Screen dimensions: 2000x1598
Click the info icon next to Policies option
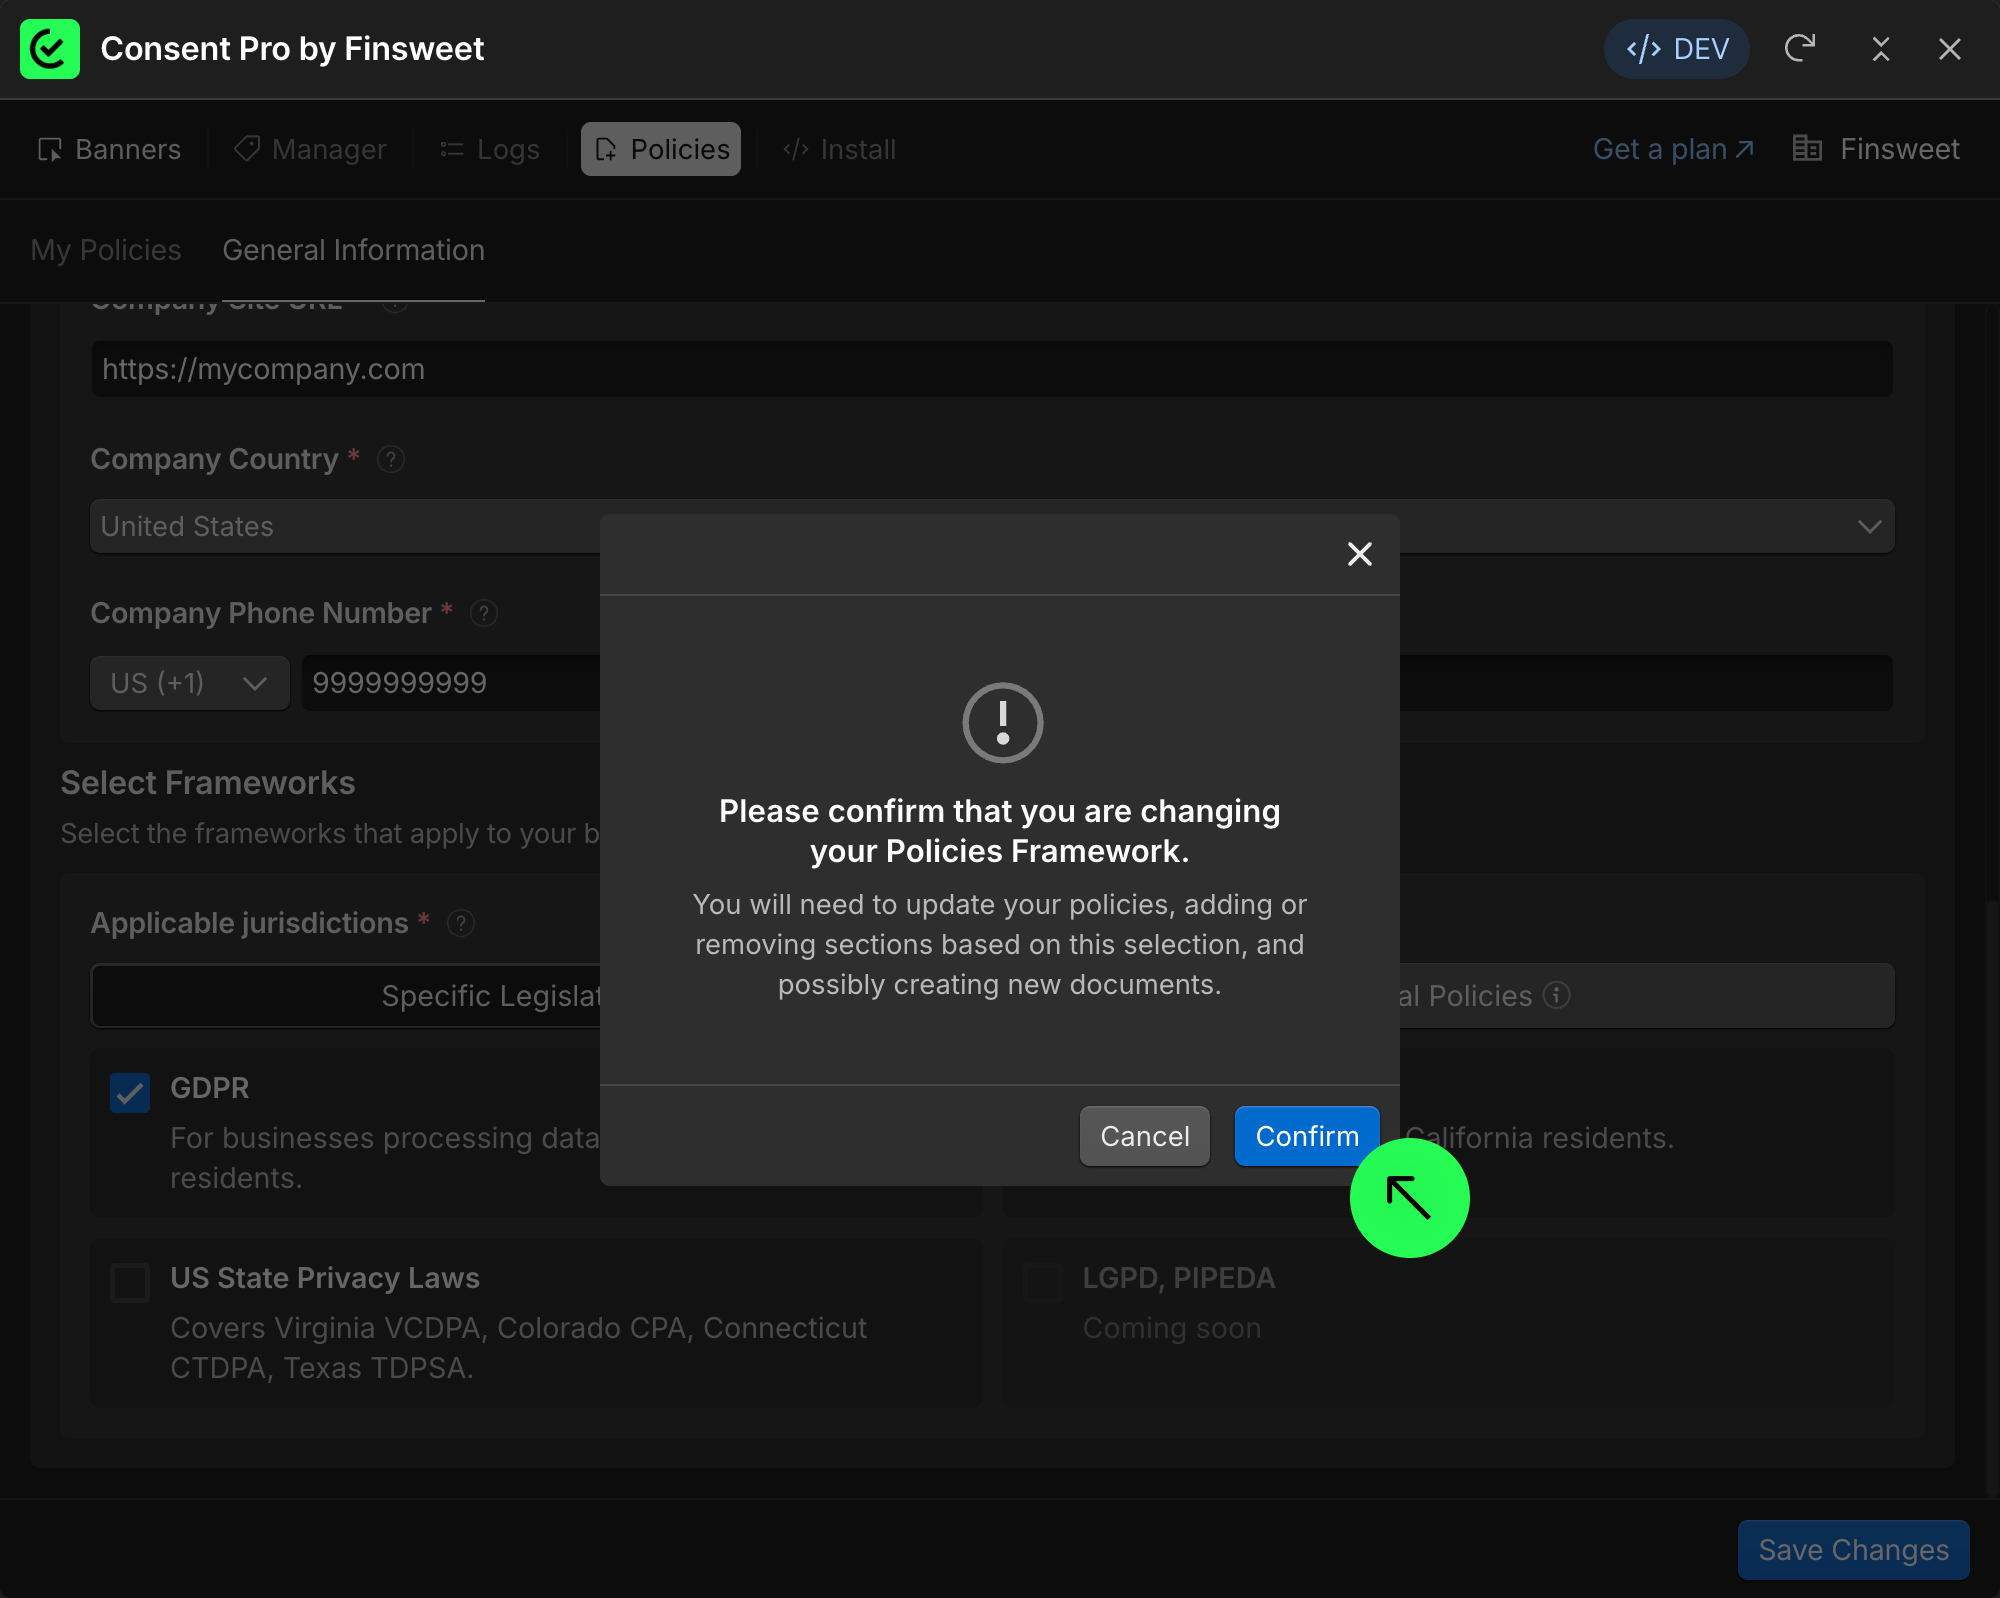[1557, 995]
